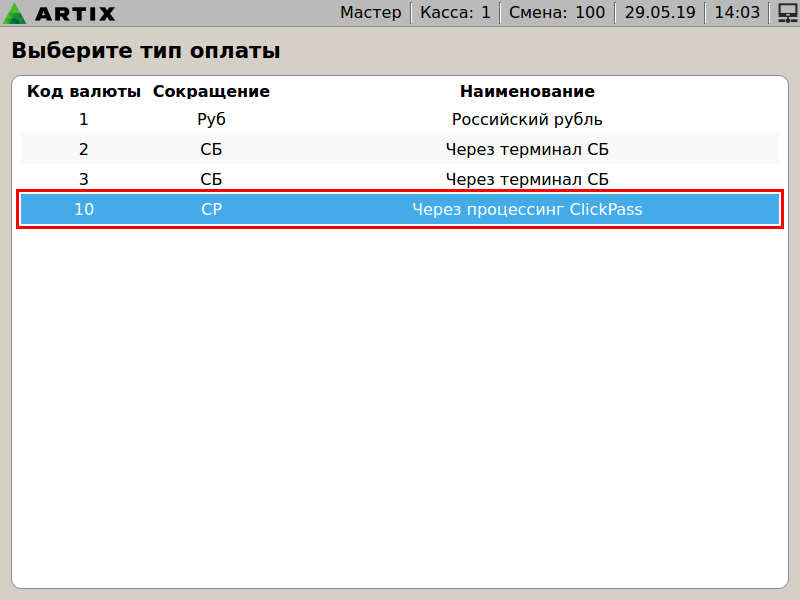Click currency code 10 cell
The height and width of the screenshot is (600, 800).
click(x=84, y=210)
